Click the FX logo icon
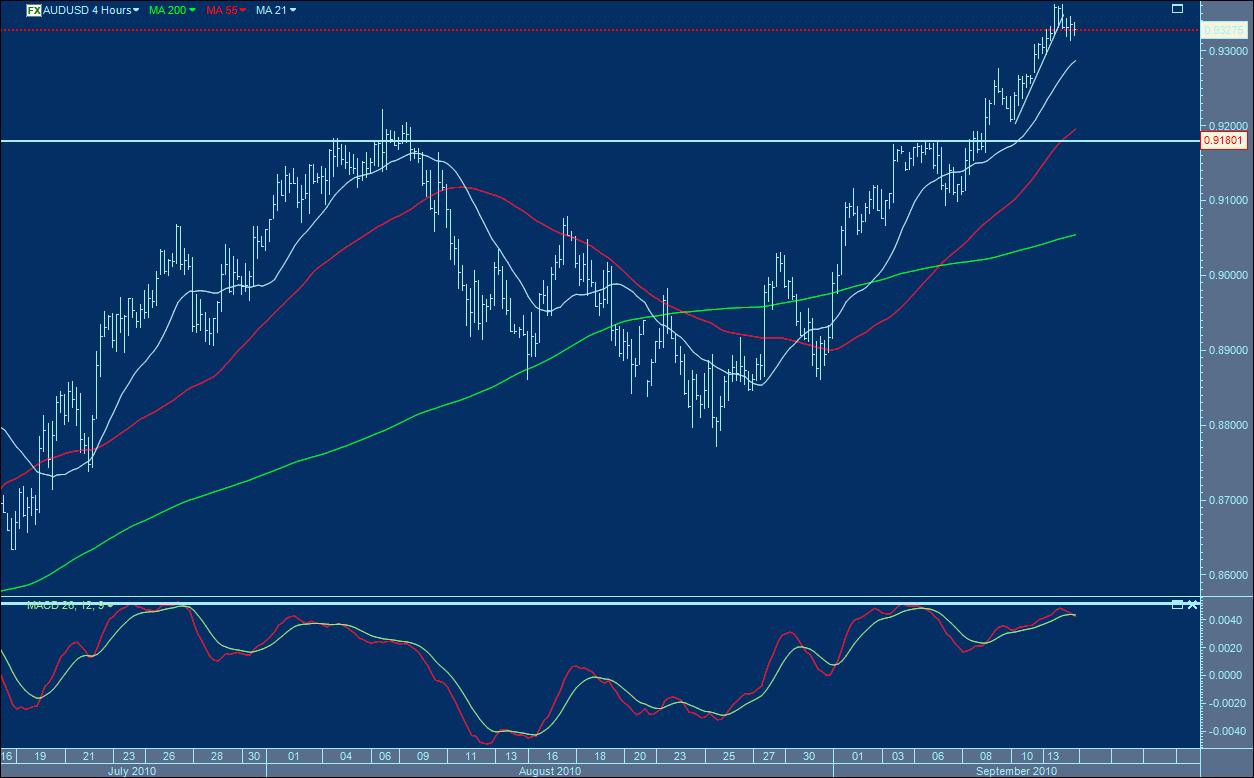The height and width of the screenshot is (778, 1254). click(32, 9)
